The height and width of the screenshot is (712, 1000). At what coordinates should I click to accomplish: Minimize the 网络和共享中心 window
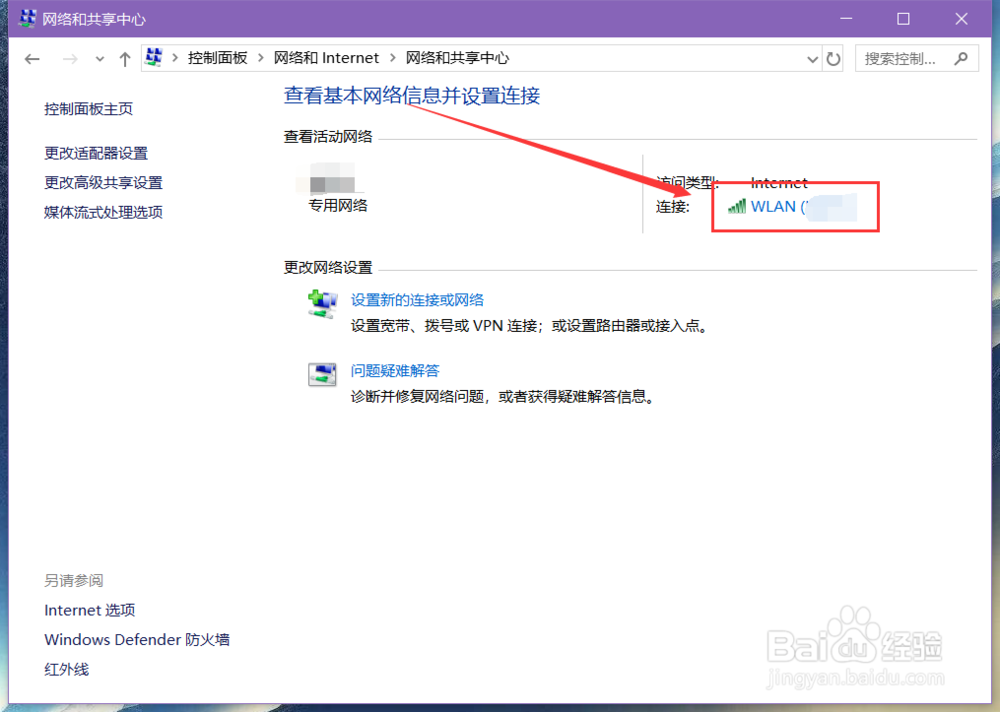[846, 19]
